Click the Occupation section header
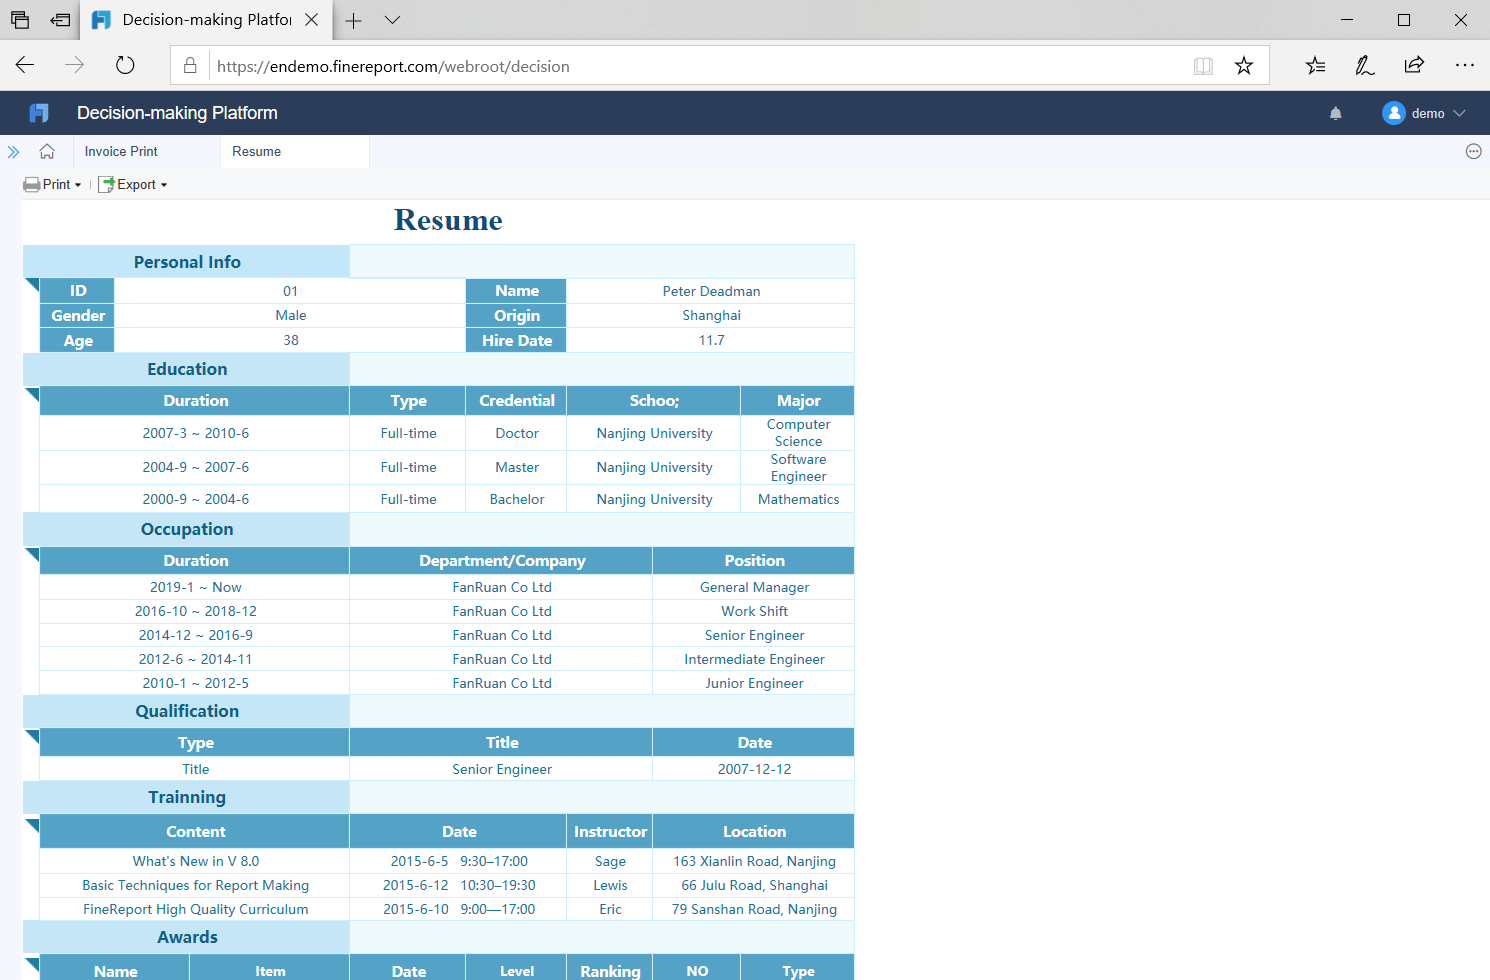This screenshot has width=1490, height=980. [187, 529]
